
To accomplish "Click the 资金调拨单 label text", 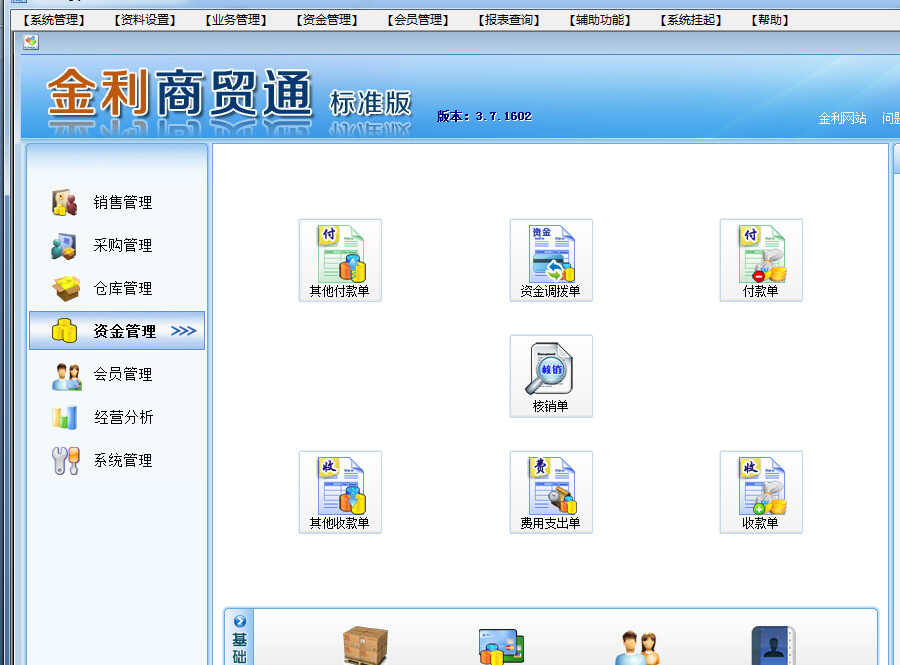I will [x=550, y=291].
